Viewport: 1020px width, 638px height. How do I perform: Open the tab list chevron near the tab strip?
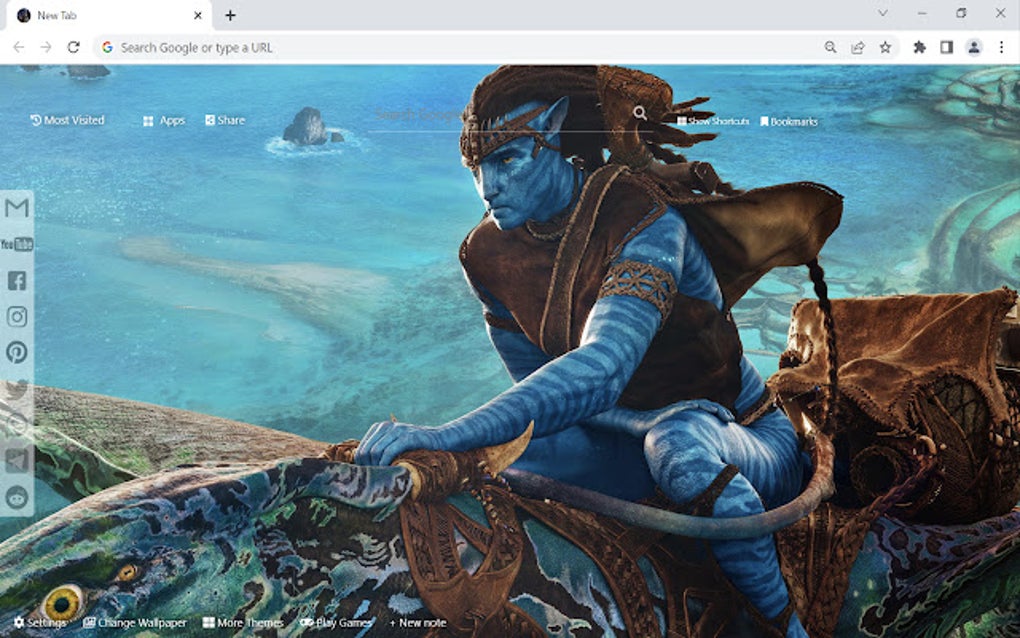[883, 15]
